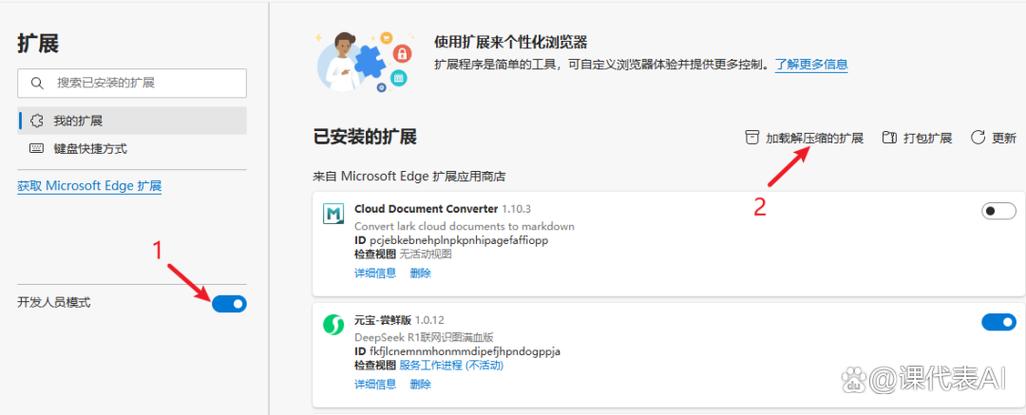Viewport: 1026px width, 415px height.
Task: Click the 更新 button
Action: [993, 137]
